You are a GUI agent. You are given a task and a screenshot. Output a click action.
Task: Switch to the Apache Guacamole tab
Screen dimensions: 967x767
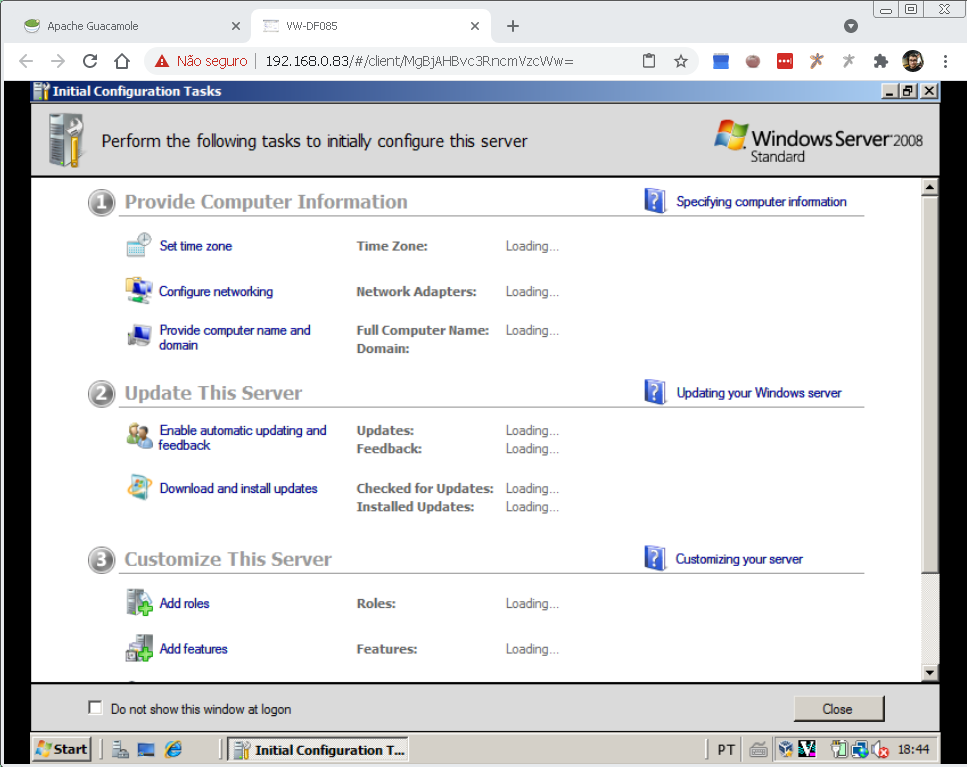[126, 26]
